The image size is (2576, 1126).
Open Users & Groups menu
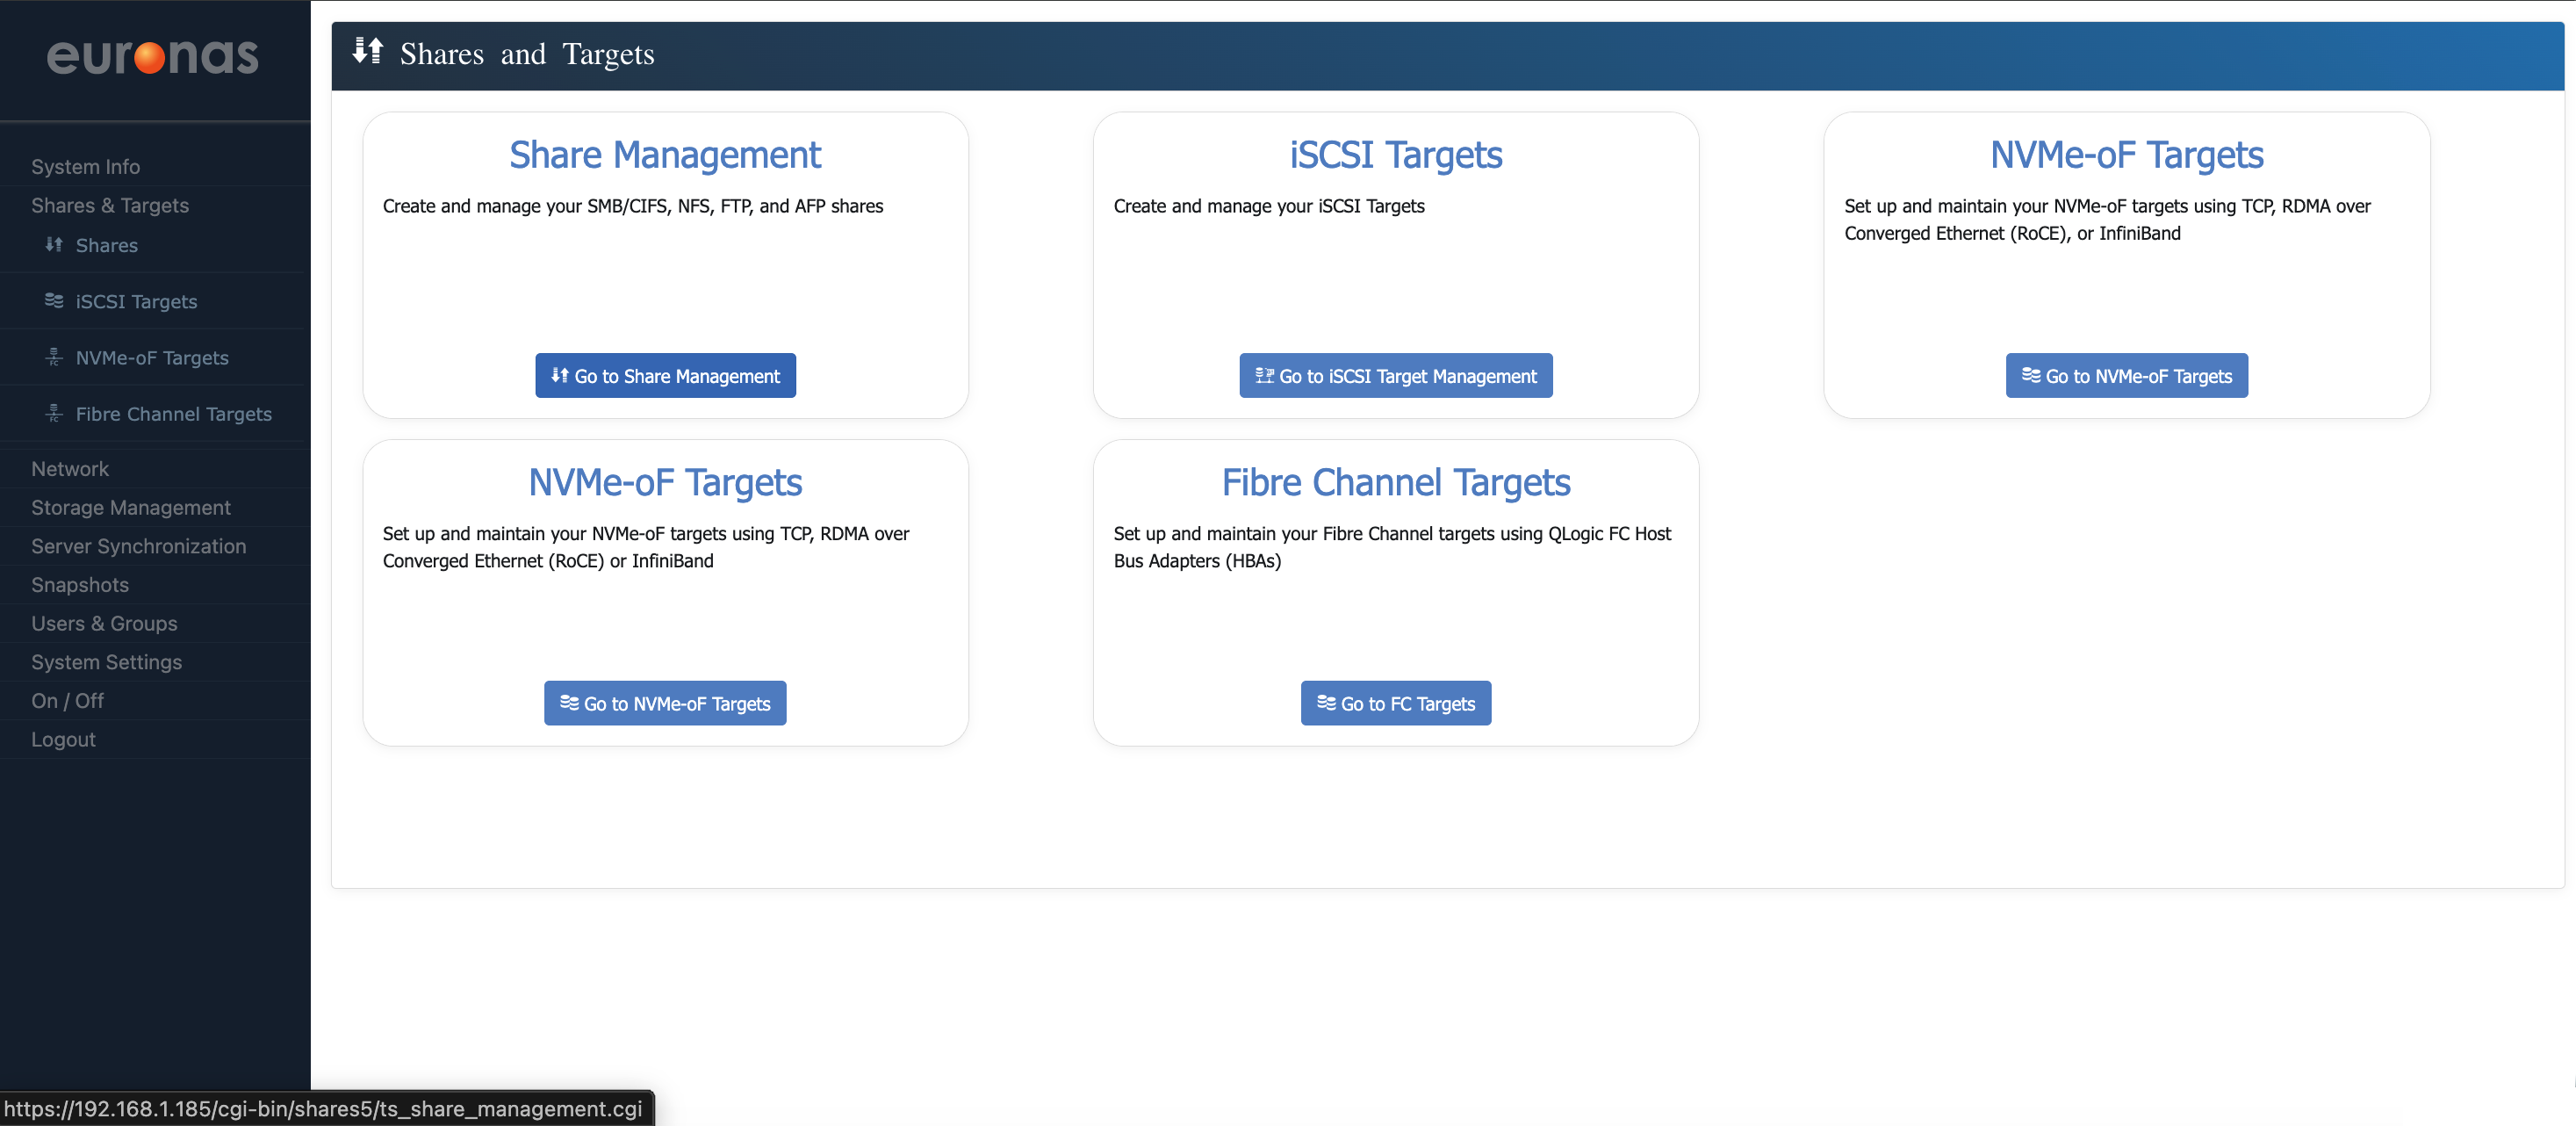point(104,624)
